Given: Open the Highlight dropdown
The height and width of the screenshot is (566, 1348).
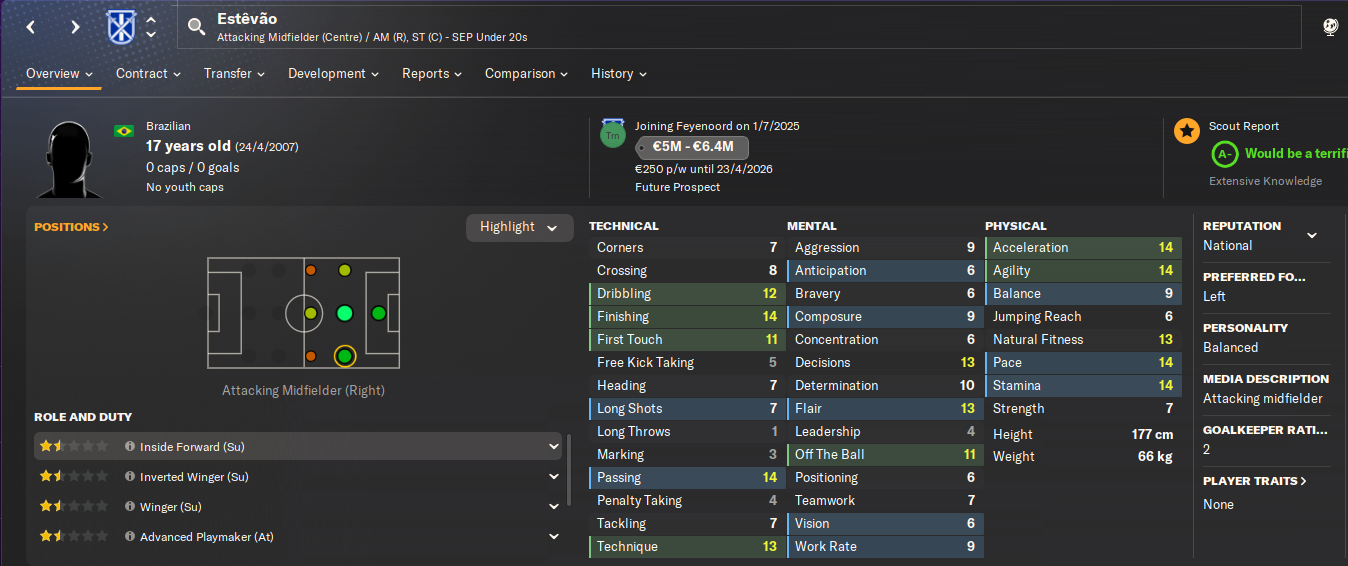Looking at the screenshot, I should [x=520, y=227].
